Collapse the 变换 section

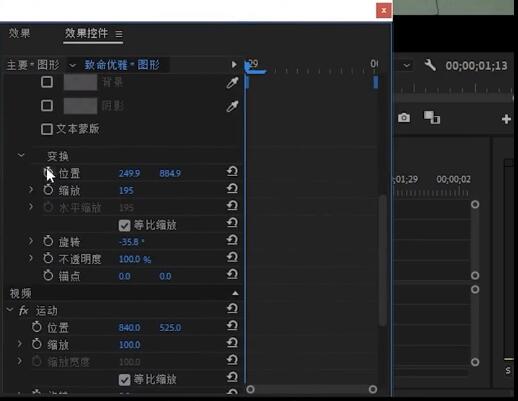tap(21, 155)
